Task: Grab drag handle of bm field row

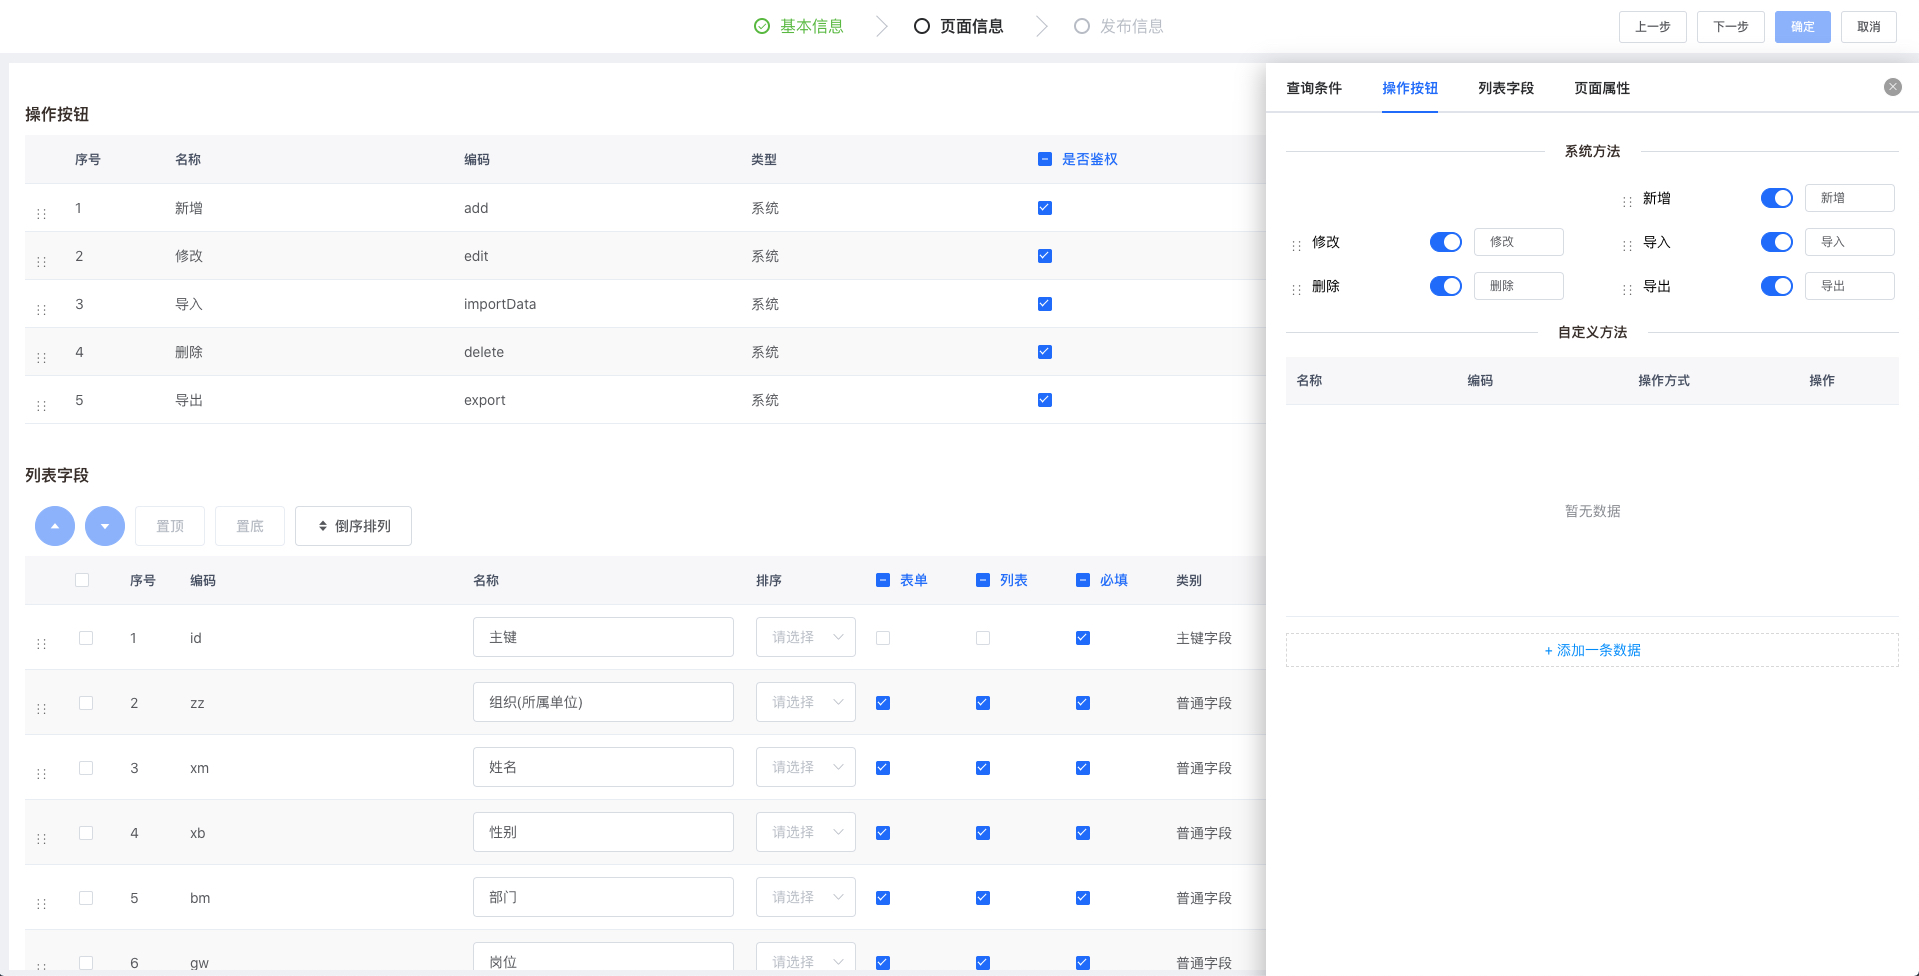Action: (x=41, y=904)
